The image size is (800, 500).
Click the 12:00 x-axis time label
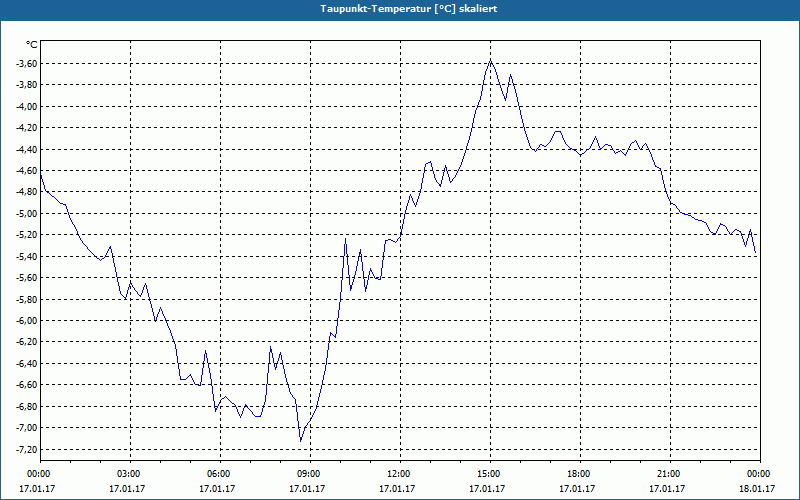pyautogui.click(x=397, y=474)
